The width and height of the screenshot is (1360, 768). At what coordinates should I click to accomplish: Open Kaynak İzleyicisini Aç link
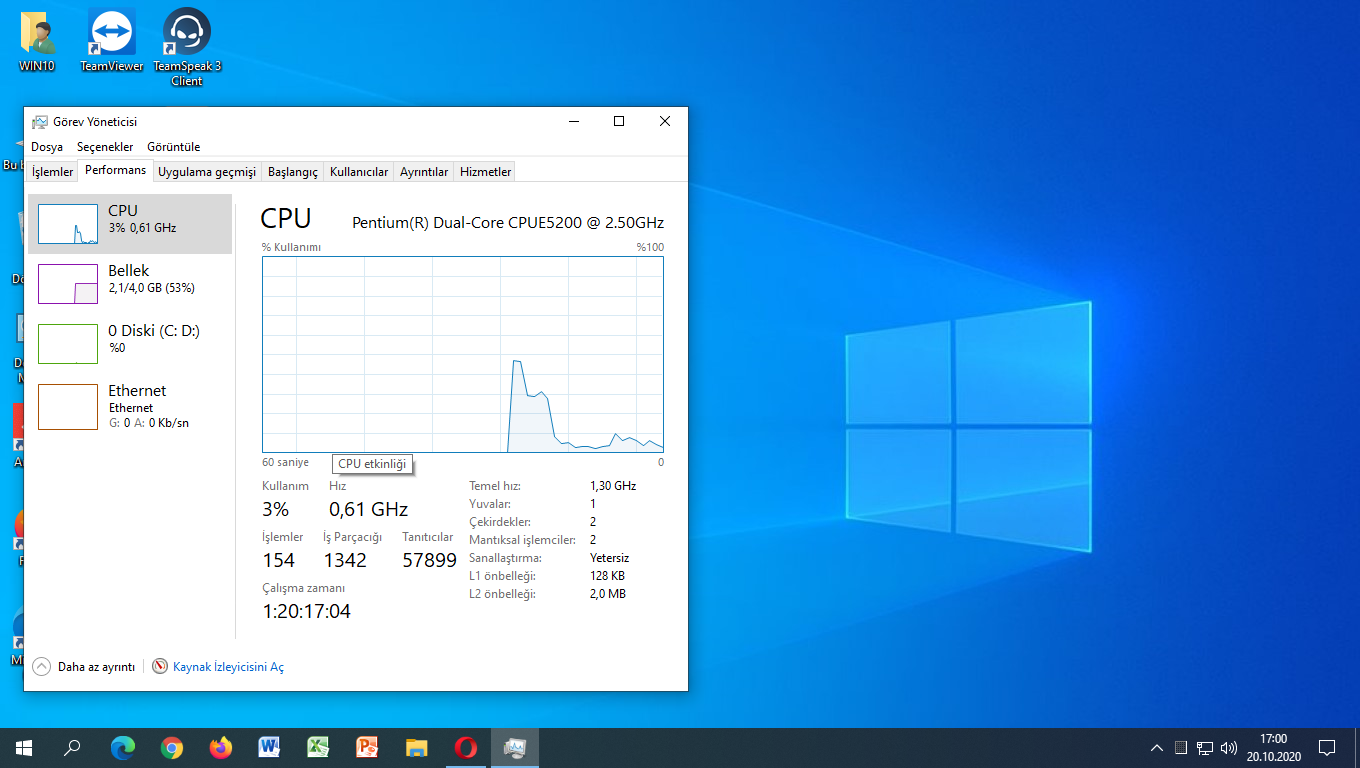[x=227, y=667]
